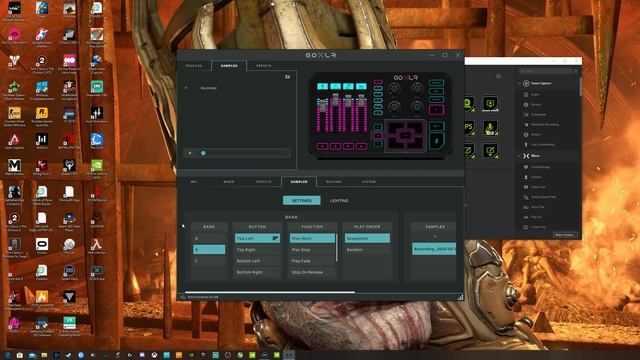Open the System tab
Viewport: 640px width, 360px height.
(369, 182)
